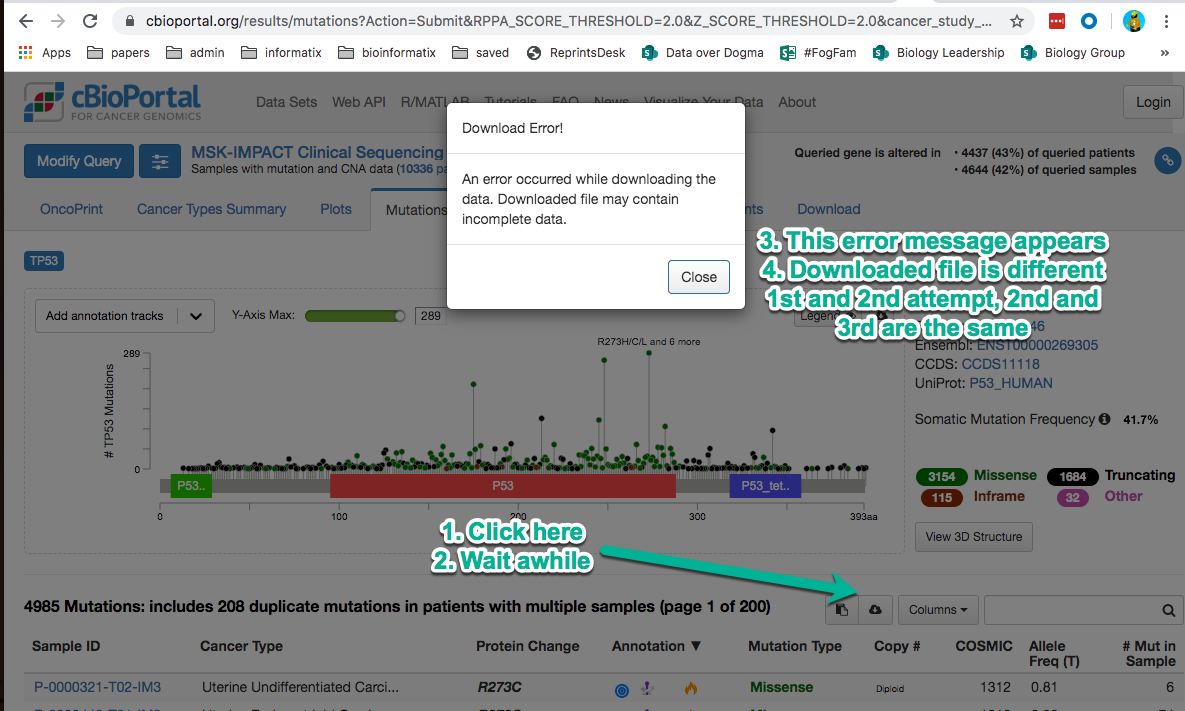Reload the page with the refresh icon

pyautogui.click(x=90, y=21)
